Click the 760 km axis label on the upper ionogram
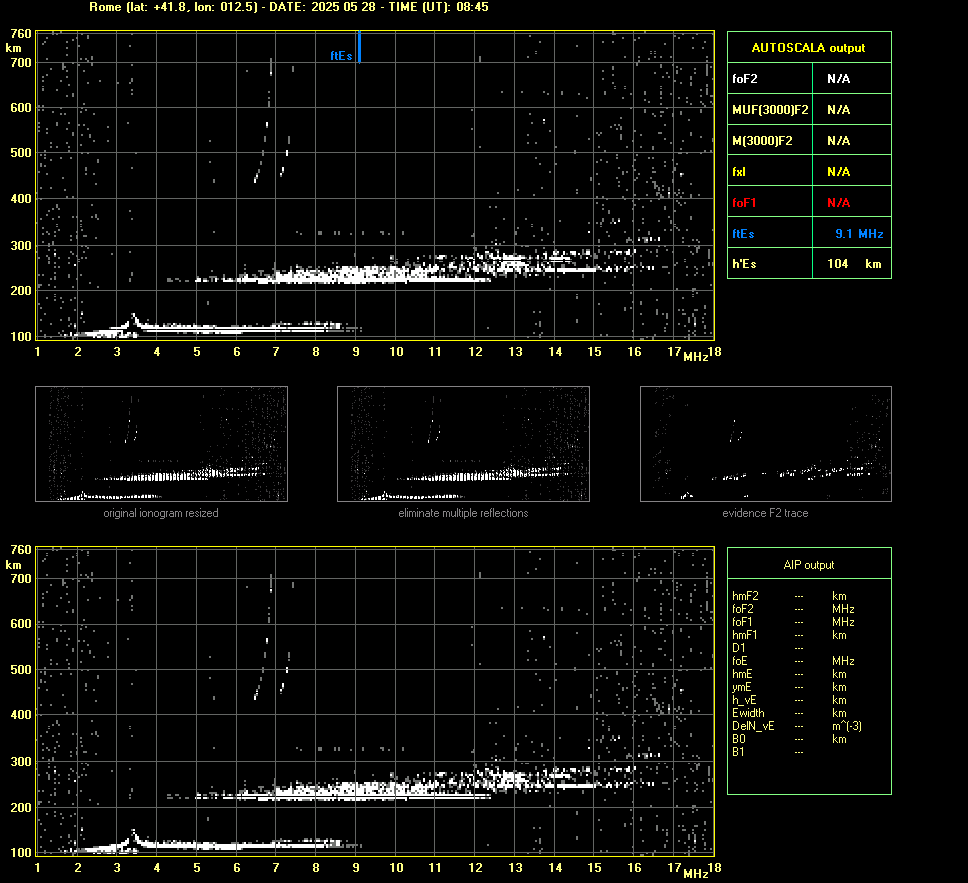This screenshot has height=883, width=968. 20,34
